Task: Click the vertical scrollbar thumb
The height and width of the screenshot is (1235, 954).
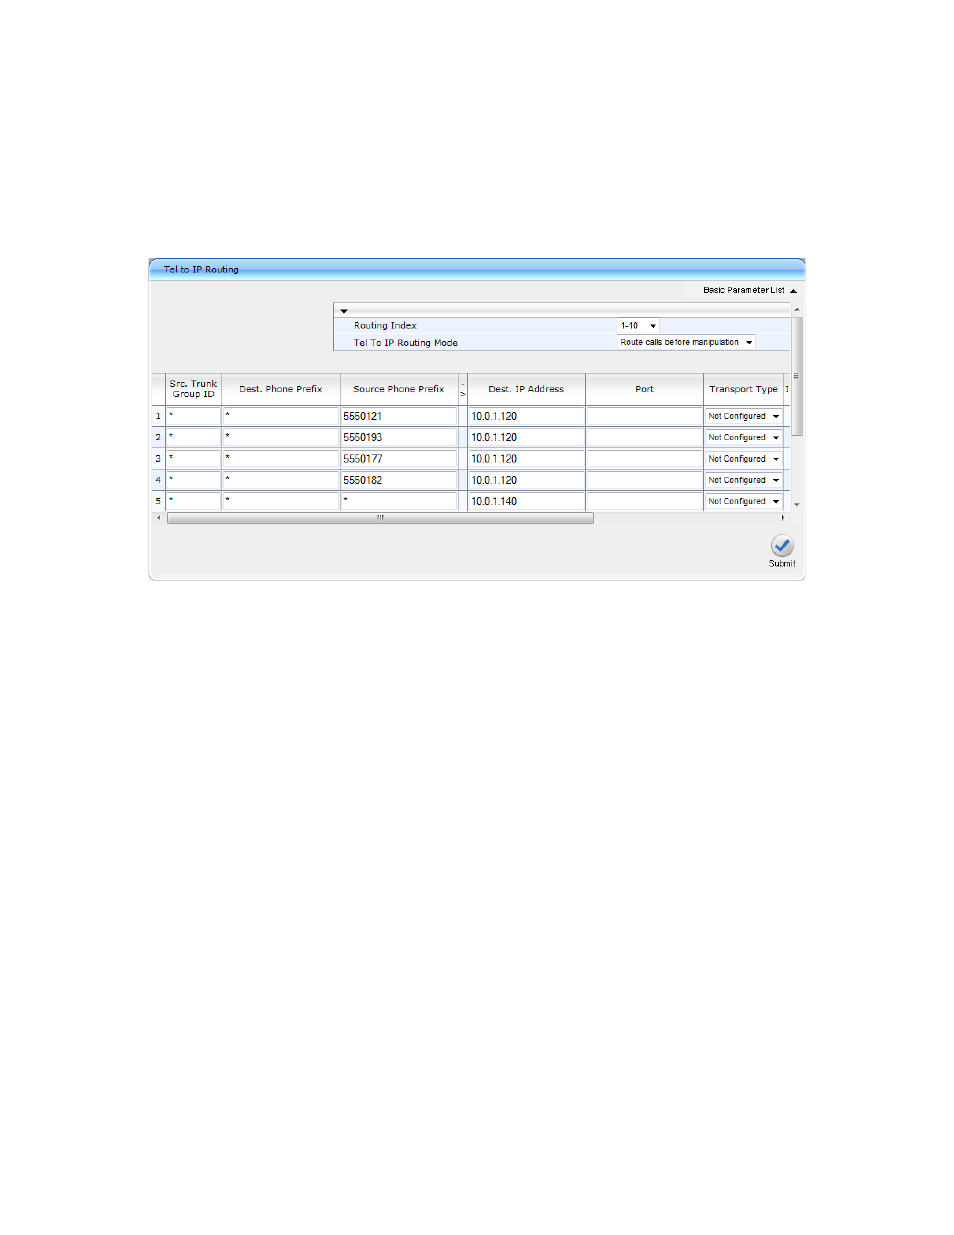Action: (797, 376)
